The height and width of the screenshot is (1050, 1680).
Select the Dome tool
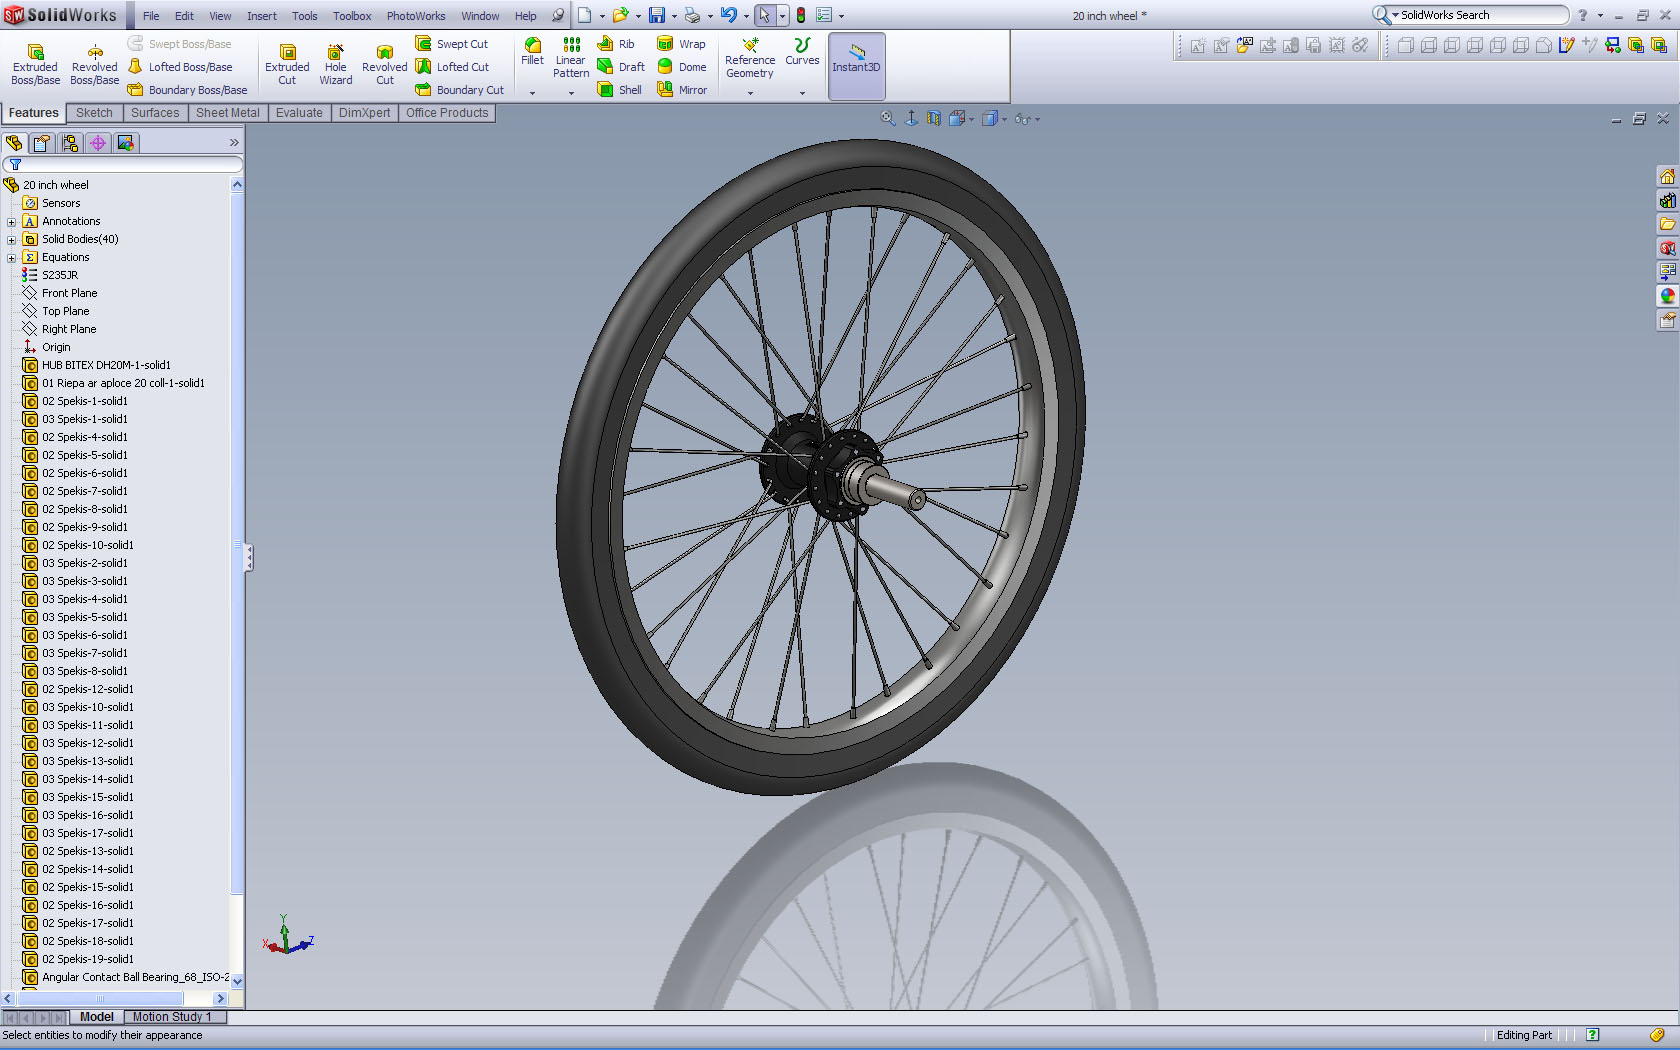pos(681,67)
